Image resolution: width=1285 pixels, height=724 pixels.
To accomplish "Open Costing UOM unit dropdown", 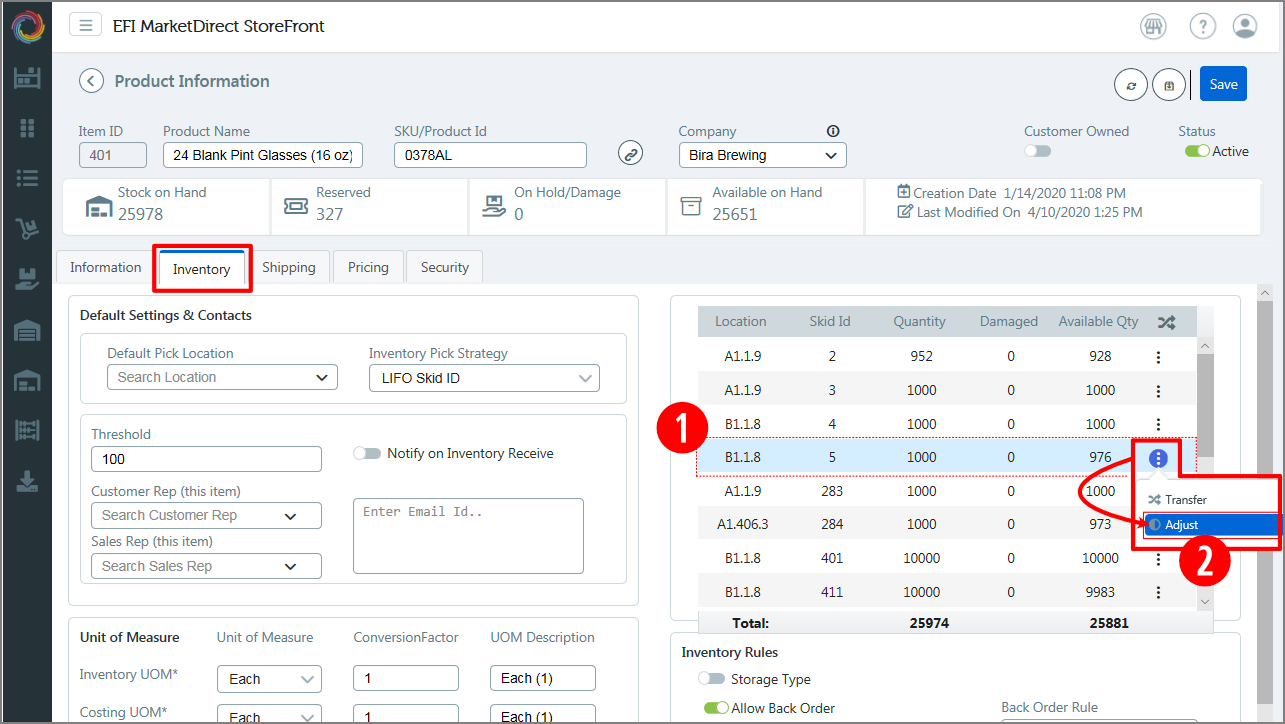I will coord(269,714).
